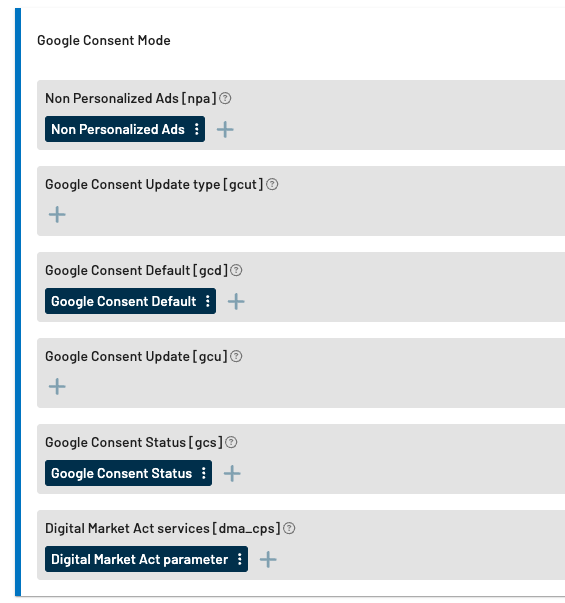Add variable to Google Consent Update type
The height and width of the screenshot is (603, 565).
pos(57,215)
